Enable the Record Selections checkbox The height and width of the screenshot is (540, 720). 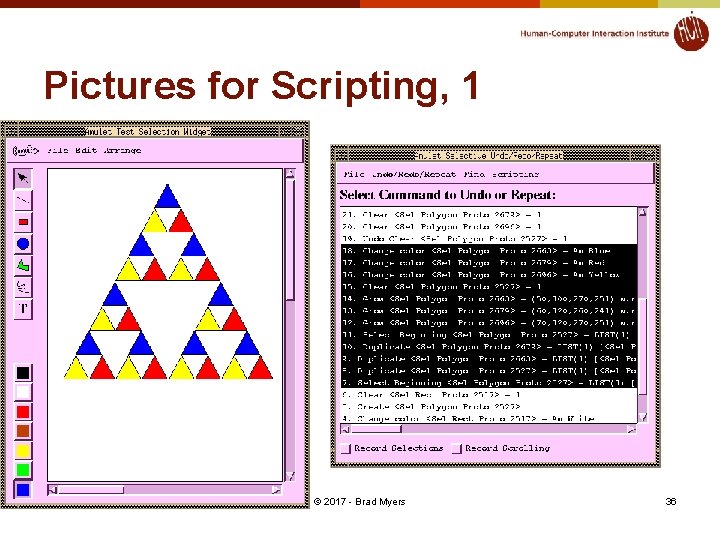(346, 449)
